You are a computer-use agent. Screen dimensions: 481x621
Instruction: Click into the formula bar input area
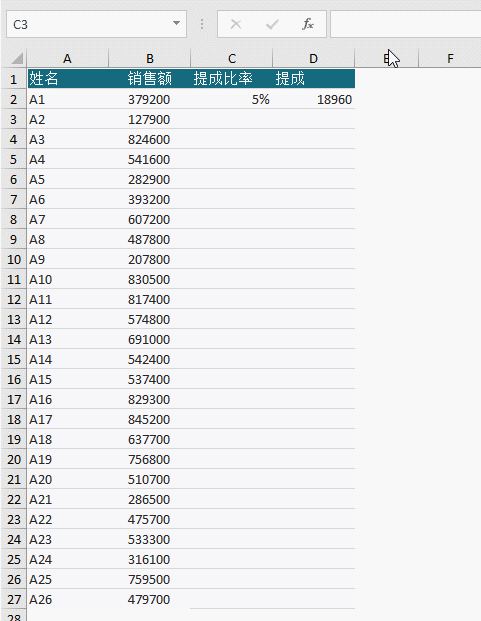[x=406, y=25]
